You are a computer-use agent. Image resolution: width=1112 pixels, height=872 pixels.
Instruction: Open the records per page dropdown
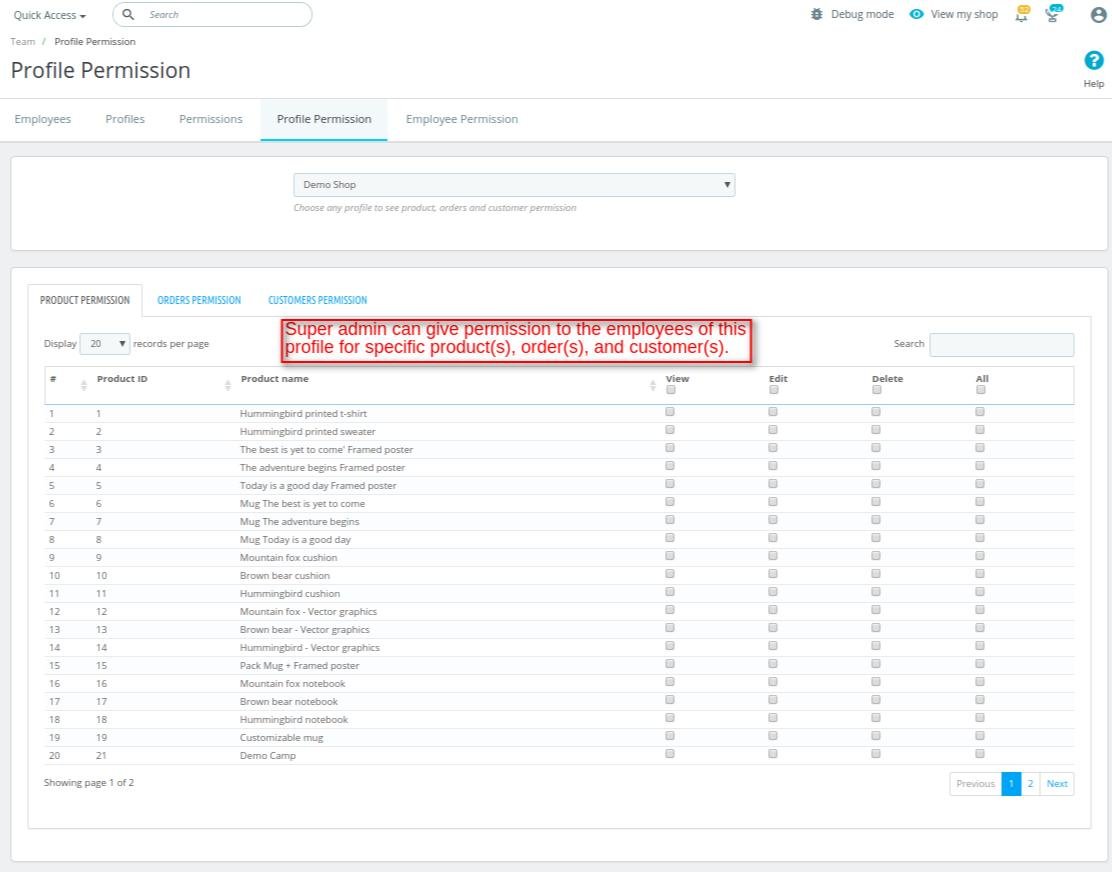pyautogui.click(x=105, y=344)
